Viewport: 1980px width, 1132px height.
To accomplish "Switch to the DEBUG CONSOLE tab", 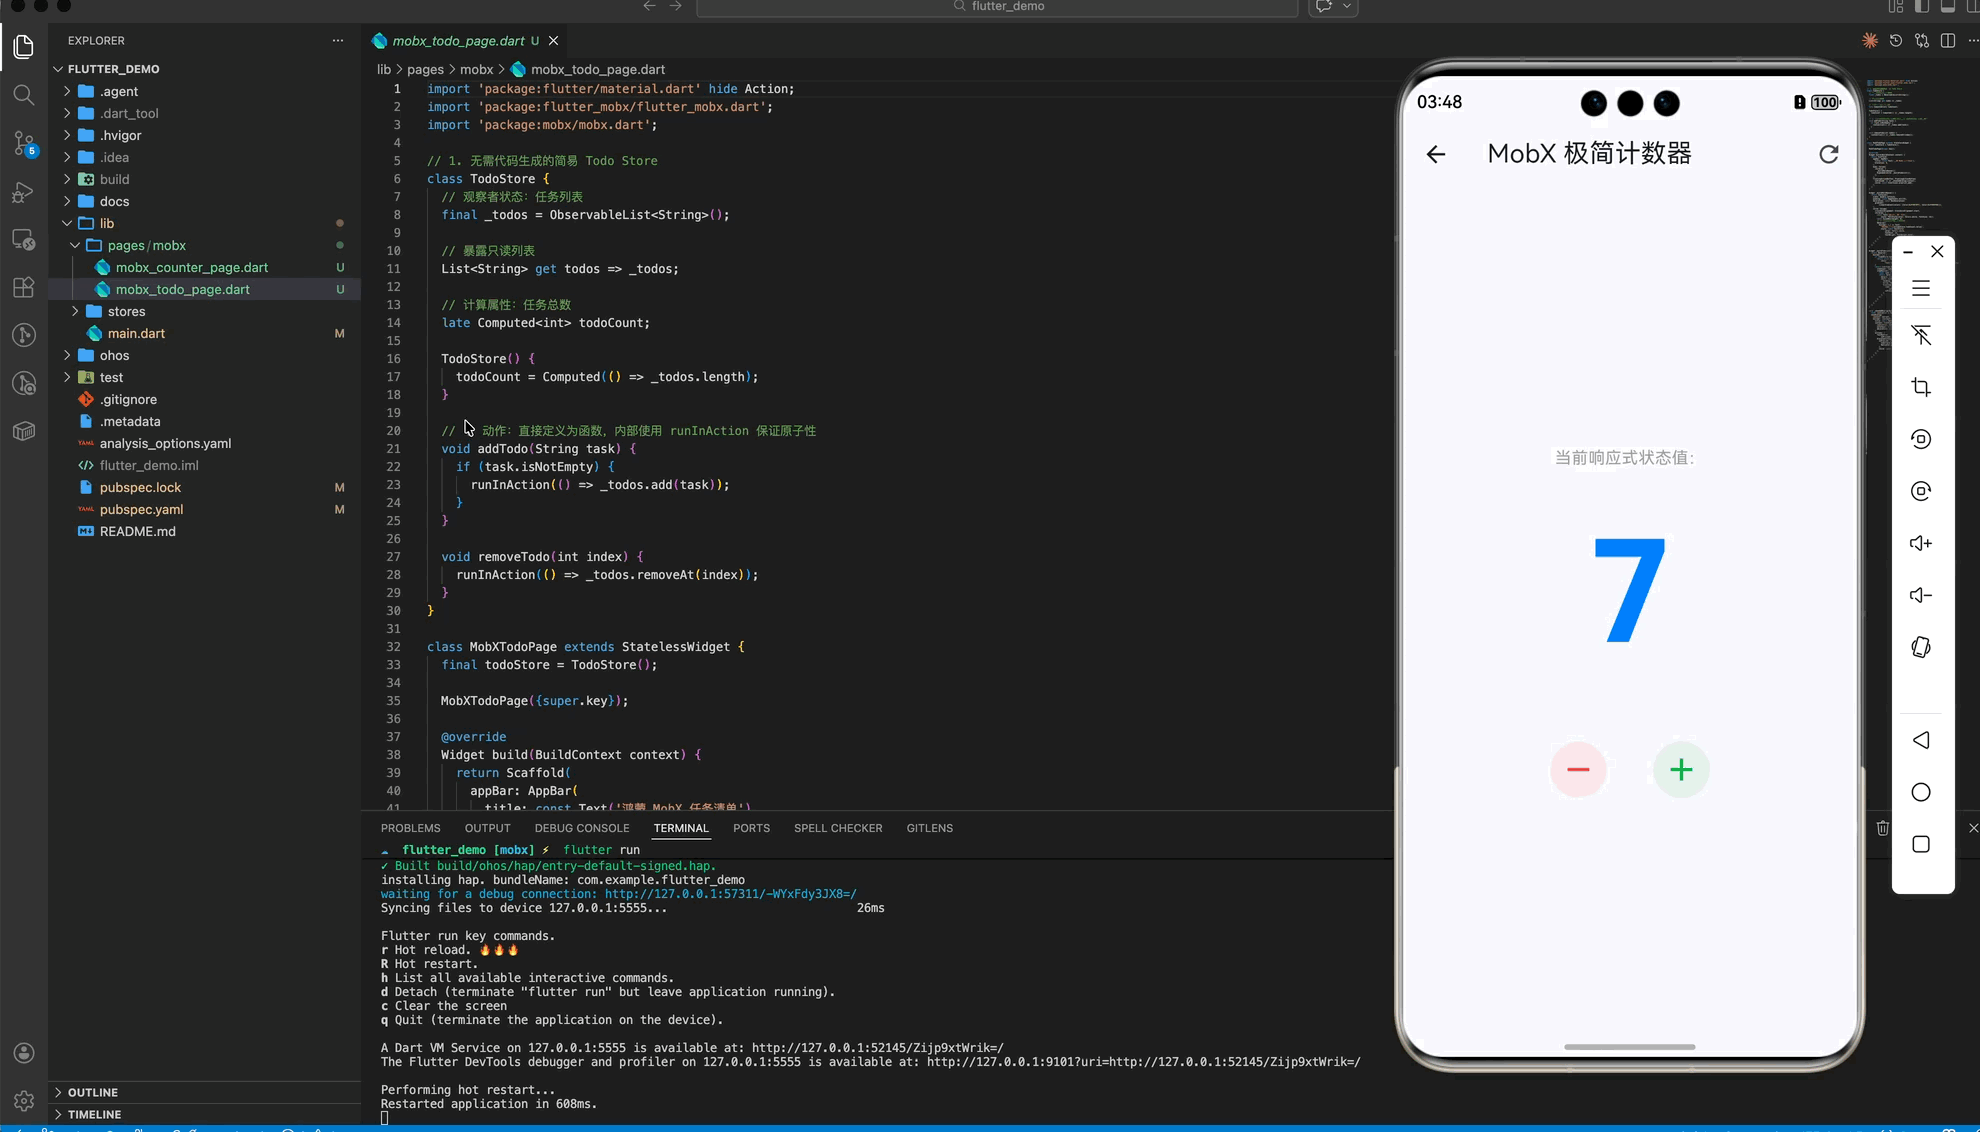I will pos(581,828).
